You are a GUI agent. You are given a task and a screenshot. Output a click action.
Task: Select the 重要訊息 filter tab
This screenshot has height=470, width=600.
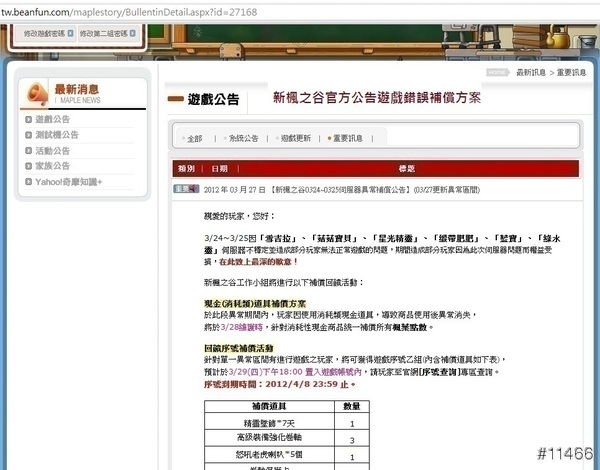click(349, 138)
